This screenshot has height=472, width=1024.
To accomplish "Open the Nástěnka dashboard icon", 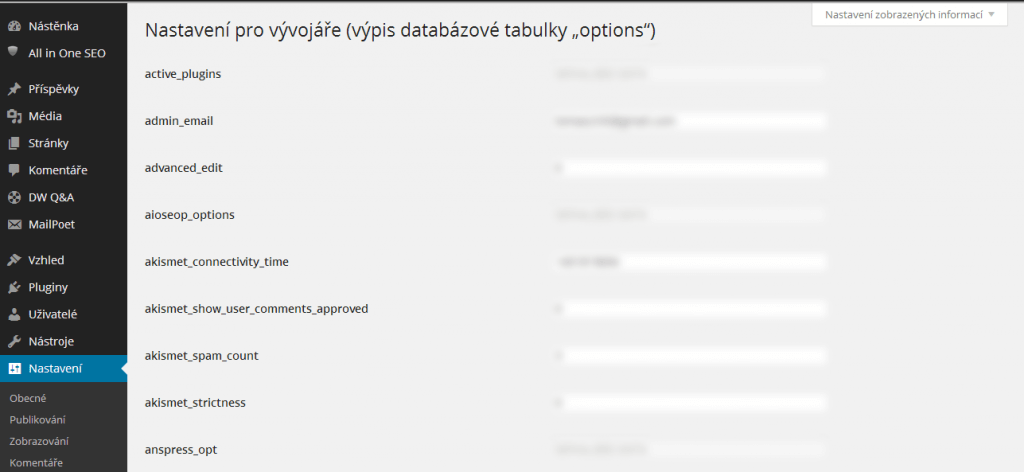I will coord(14,27).
